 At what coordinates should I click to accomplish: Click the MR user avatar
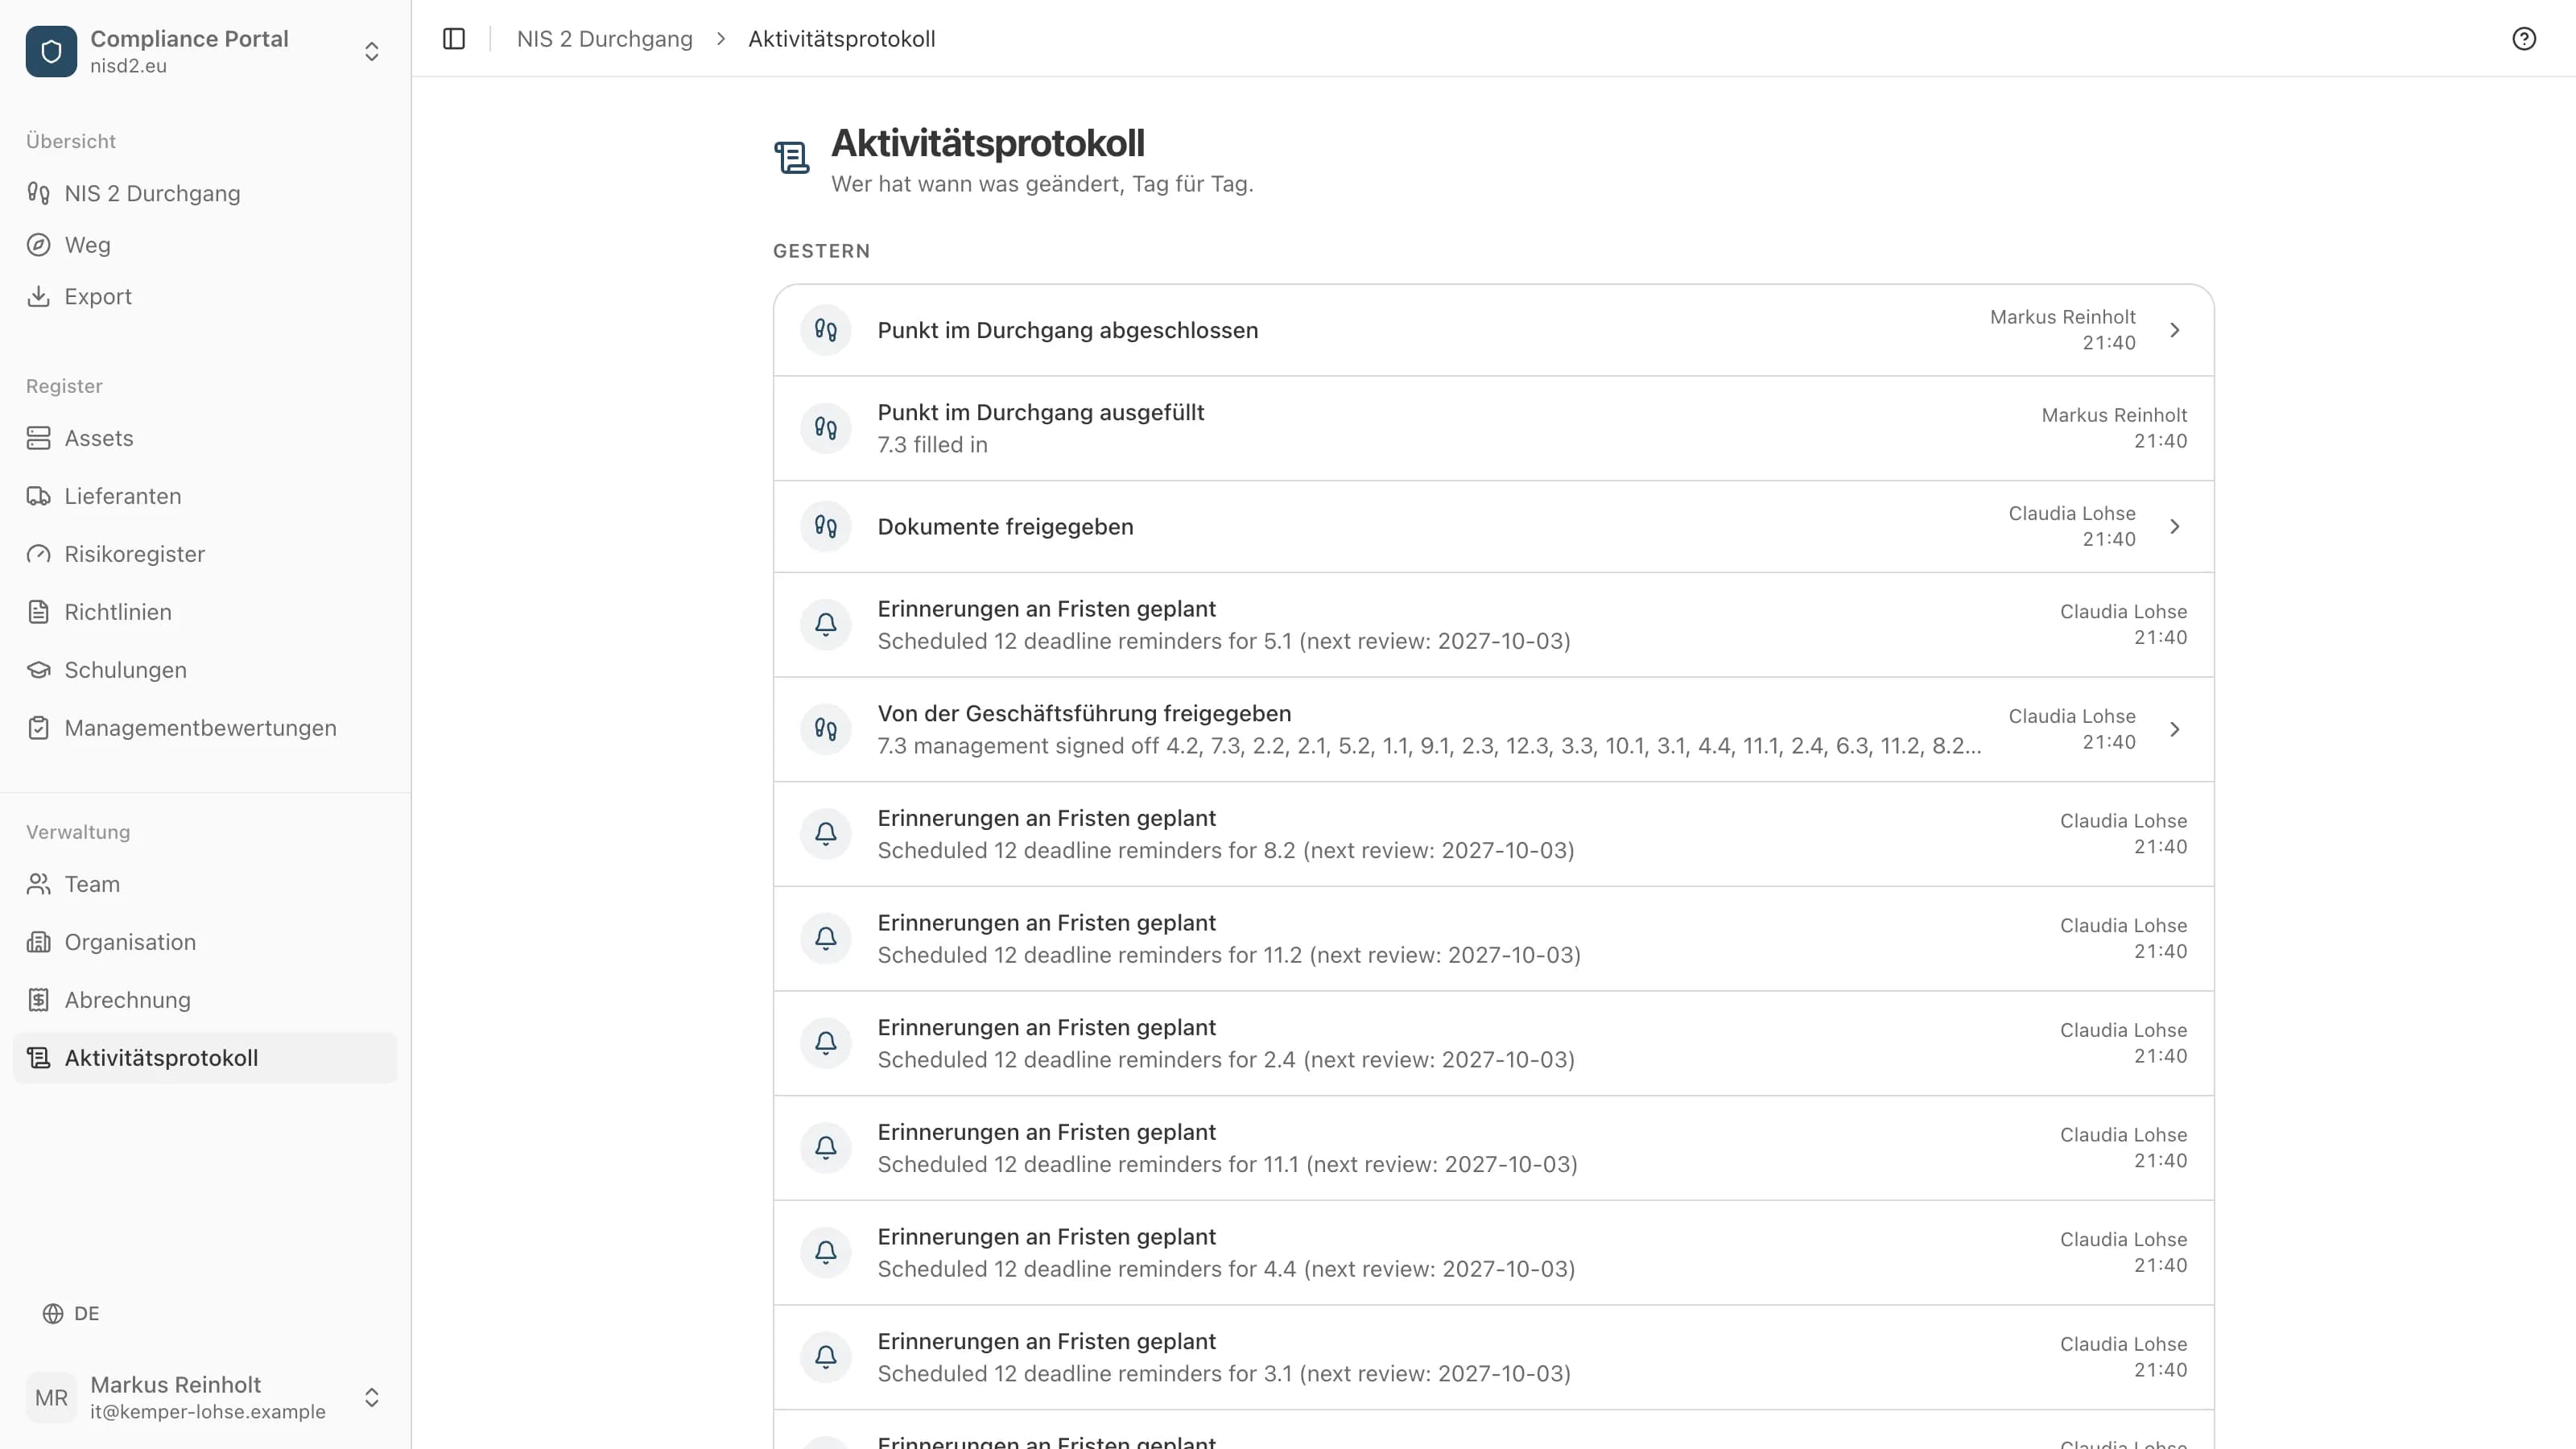(x=51, y=1397)
